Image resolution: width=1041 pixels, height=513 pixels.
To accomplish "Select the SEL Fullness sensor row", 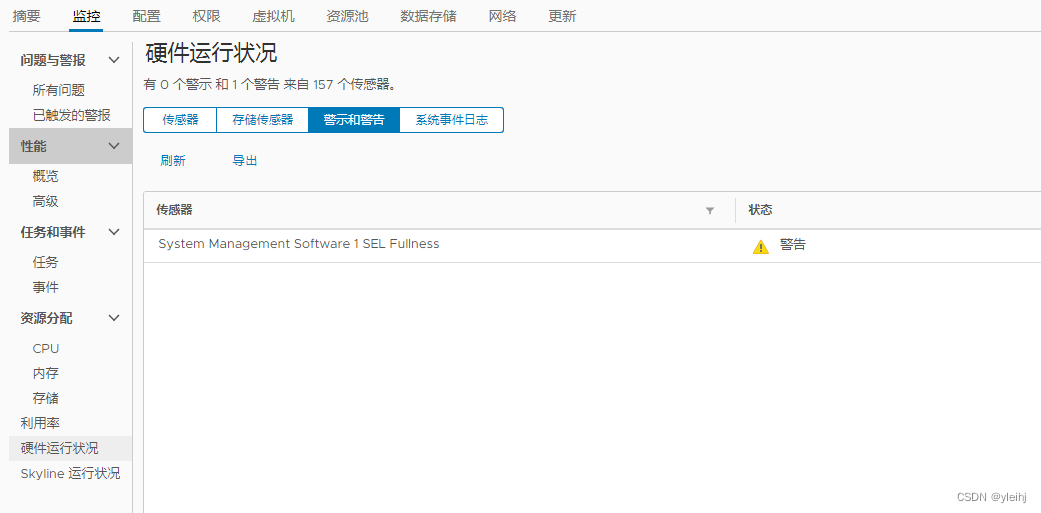I will click(299, 244).
